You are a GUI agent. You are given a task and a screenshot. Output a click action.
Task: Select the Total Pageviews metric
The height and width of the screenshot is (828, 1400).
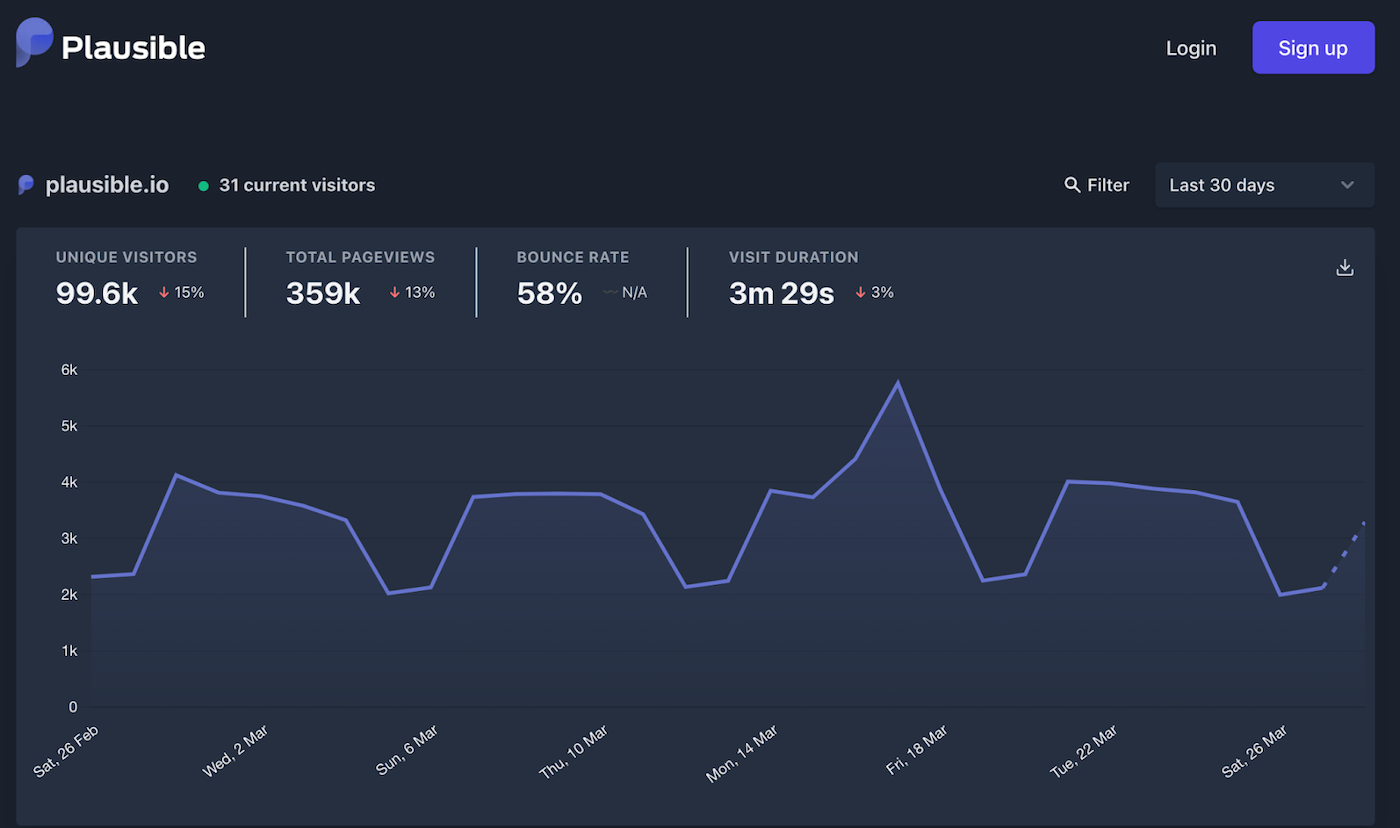361,257
